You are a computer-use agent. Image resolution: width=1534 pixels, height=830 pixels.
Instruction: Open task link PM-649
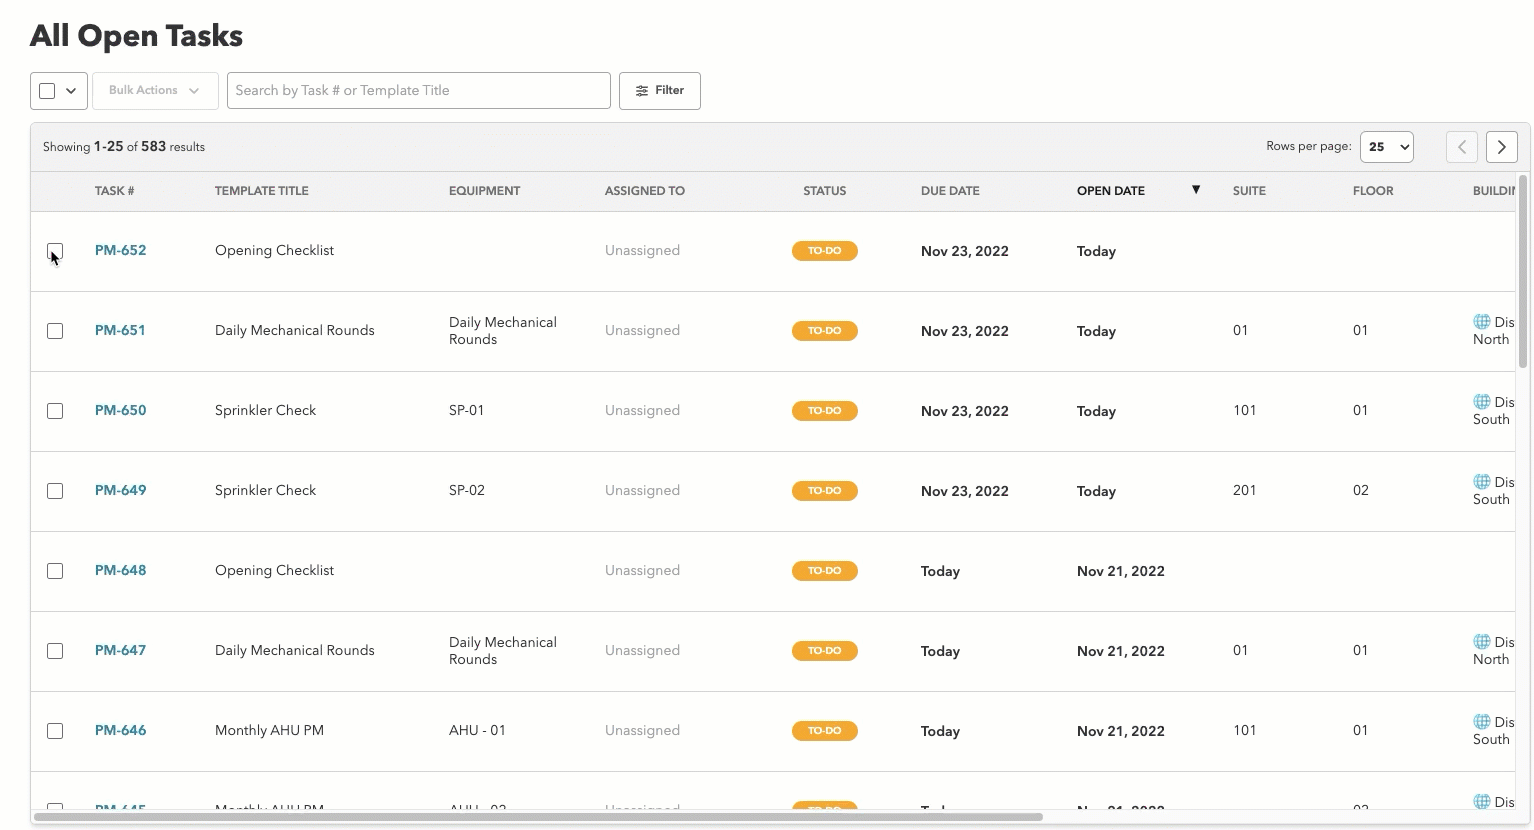[120, 490]
